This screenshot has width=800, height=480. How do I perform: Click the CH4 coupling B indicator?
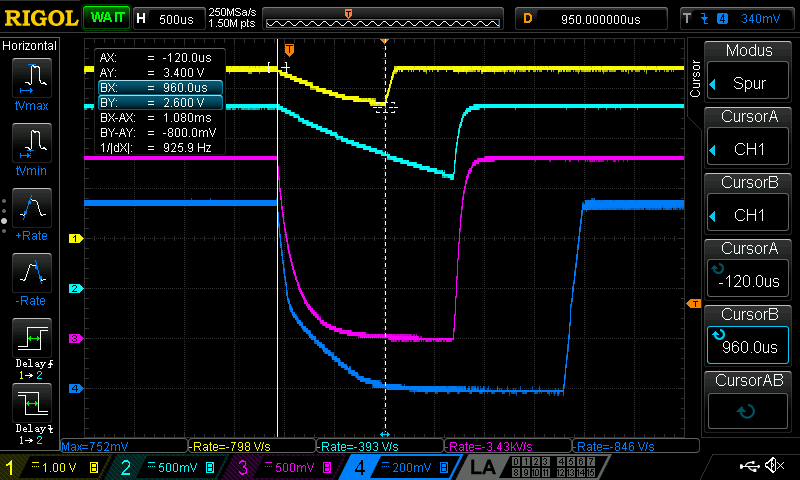point(444,467)
